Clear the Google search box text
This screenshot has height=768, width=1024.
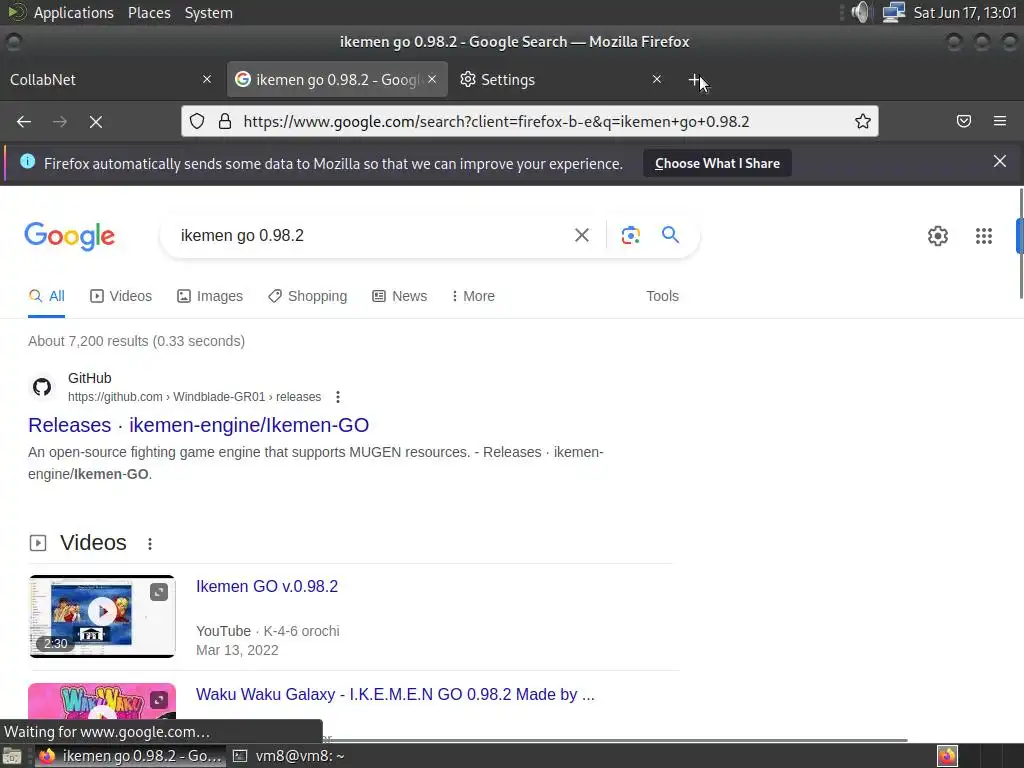pyautogui.click(x=581, y=235)
